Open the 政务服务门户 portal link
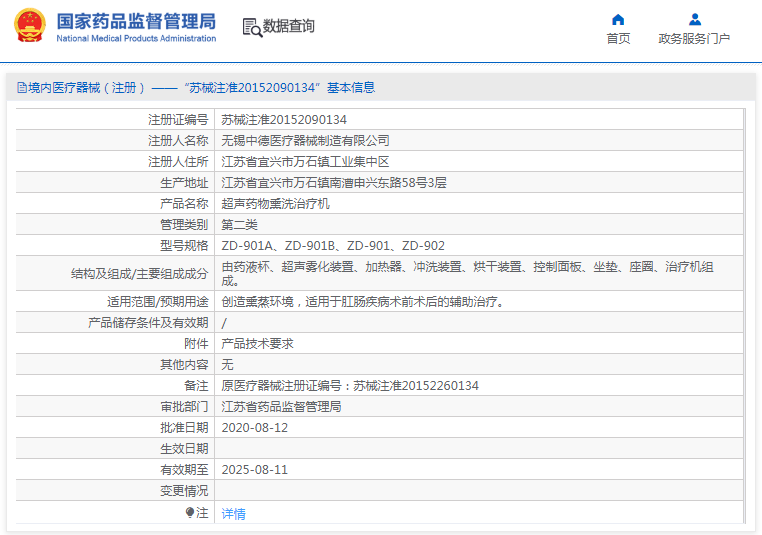This screenshot has height=535, width=762. (x=694, y=38)
